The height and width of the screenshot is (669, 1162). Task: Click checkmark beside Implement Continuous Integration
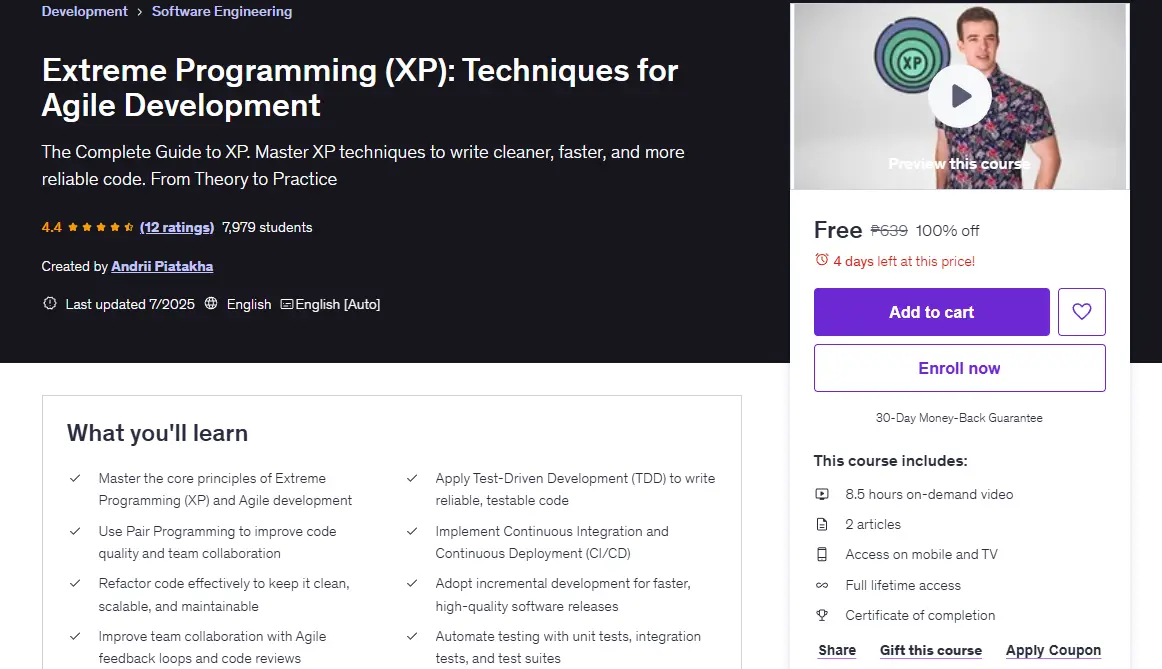(412, 531)
